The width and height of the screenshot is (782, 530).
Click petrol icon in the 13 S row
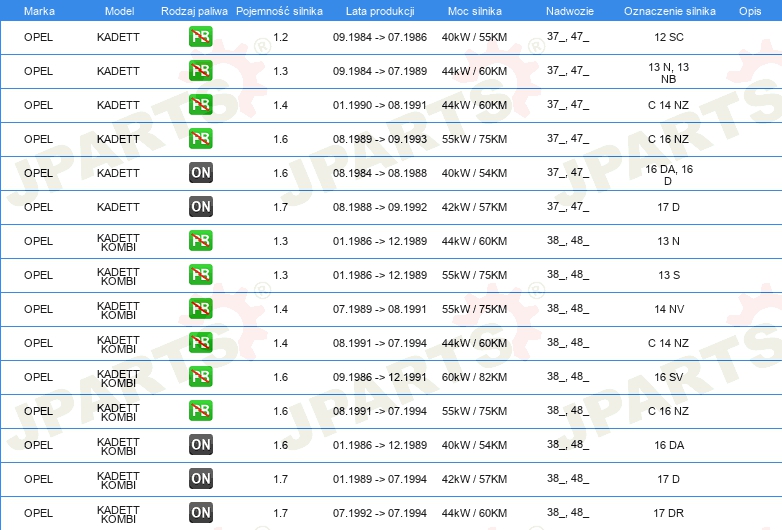pyautogui.click(x=200, y=274)
